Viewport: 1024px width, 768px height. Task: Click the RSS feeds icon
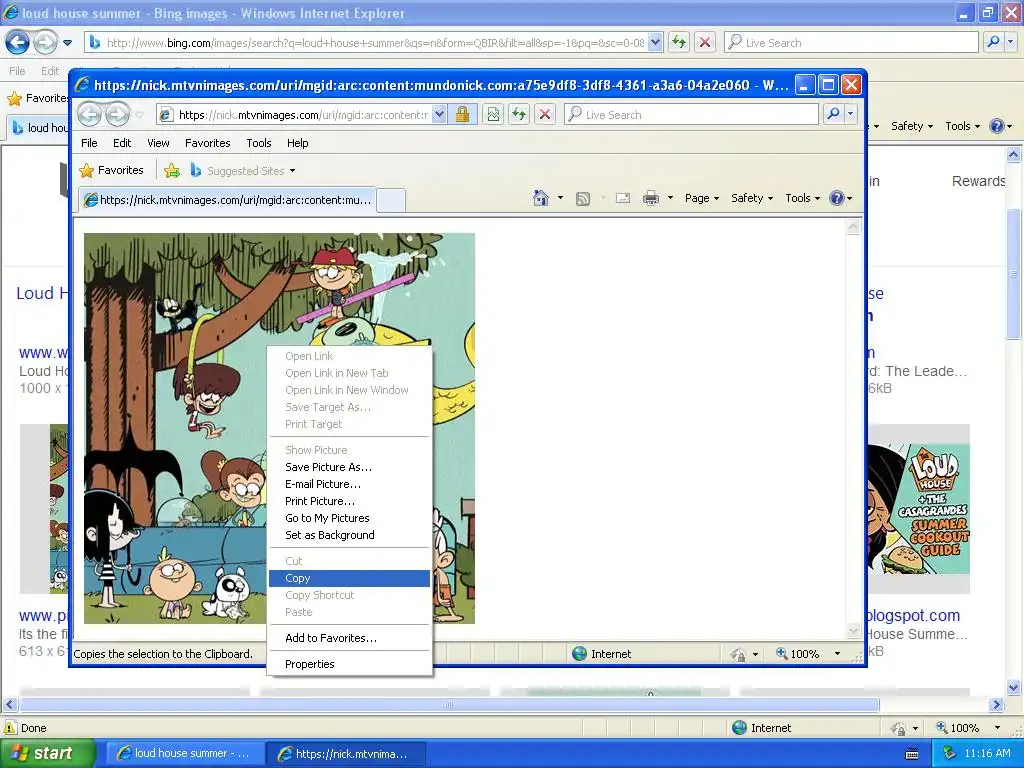click(x=583, y=199)
